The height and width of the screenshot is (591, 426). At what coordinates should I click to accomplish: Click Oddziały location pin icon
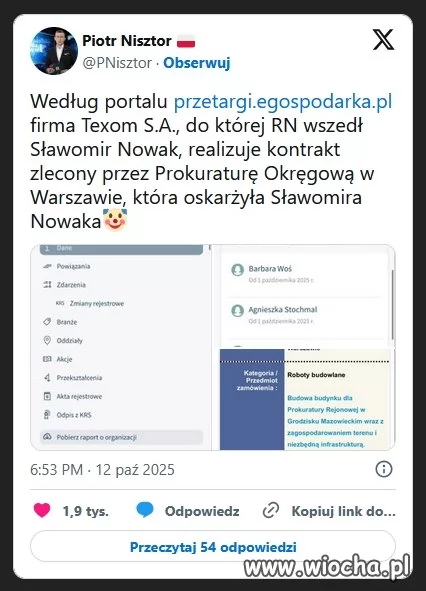(x=47, y=340)
